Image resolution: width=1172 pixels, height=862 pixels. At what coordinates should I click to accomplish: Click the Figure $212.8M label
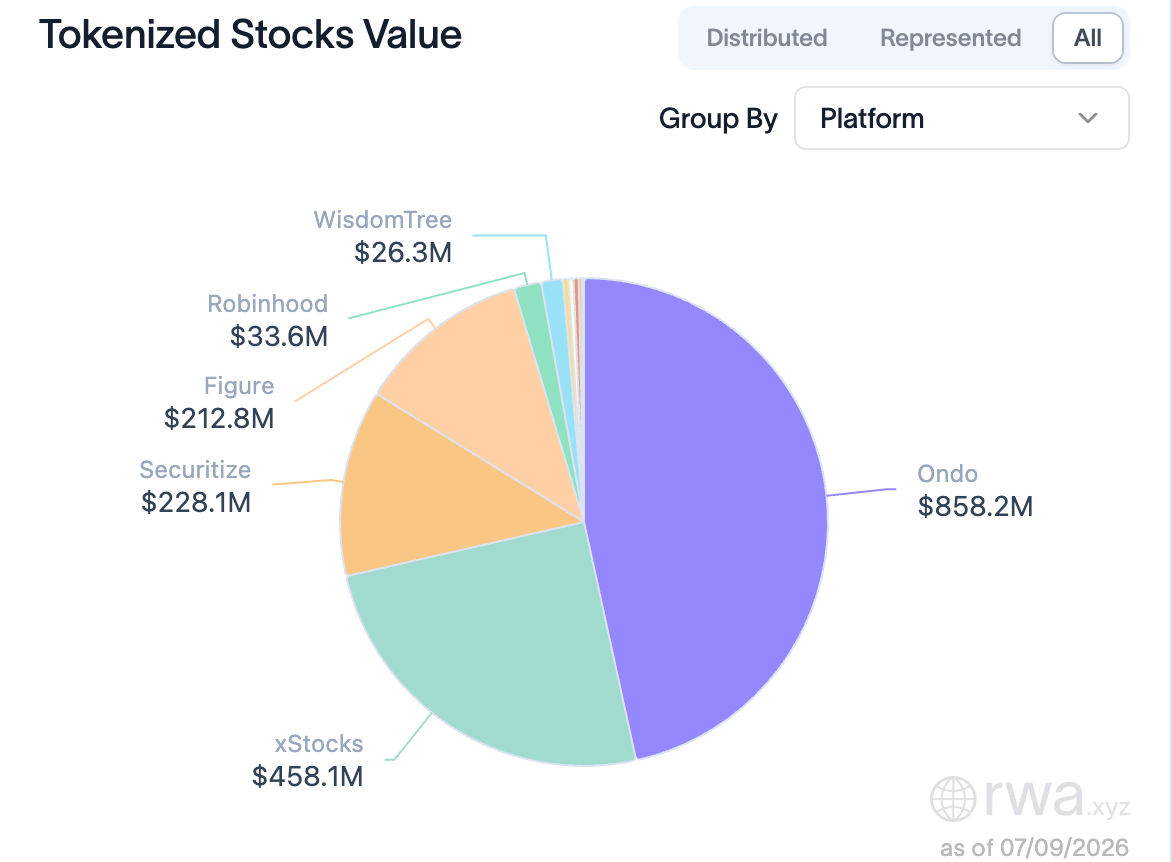click(219, 402)
